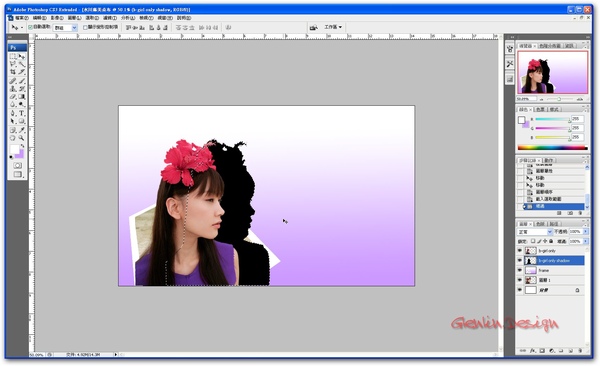
Task: Create new fill or adjustment layer icon
Action: [x=552, y=350]
